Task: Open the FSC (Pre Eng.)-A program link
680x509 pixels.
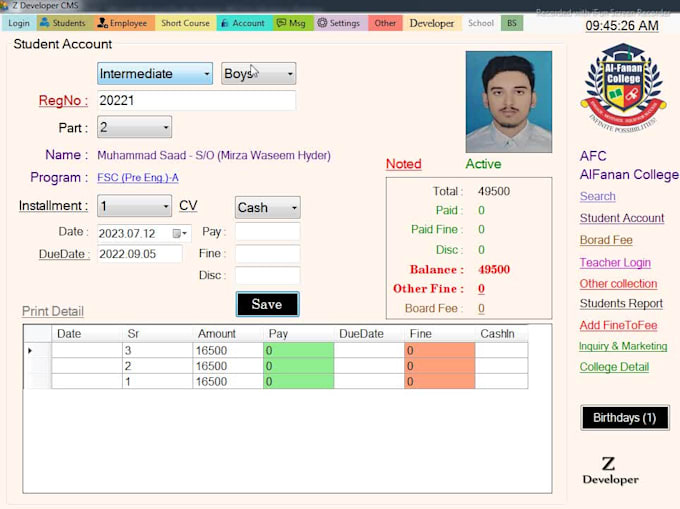Action: pos(138,178)
